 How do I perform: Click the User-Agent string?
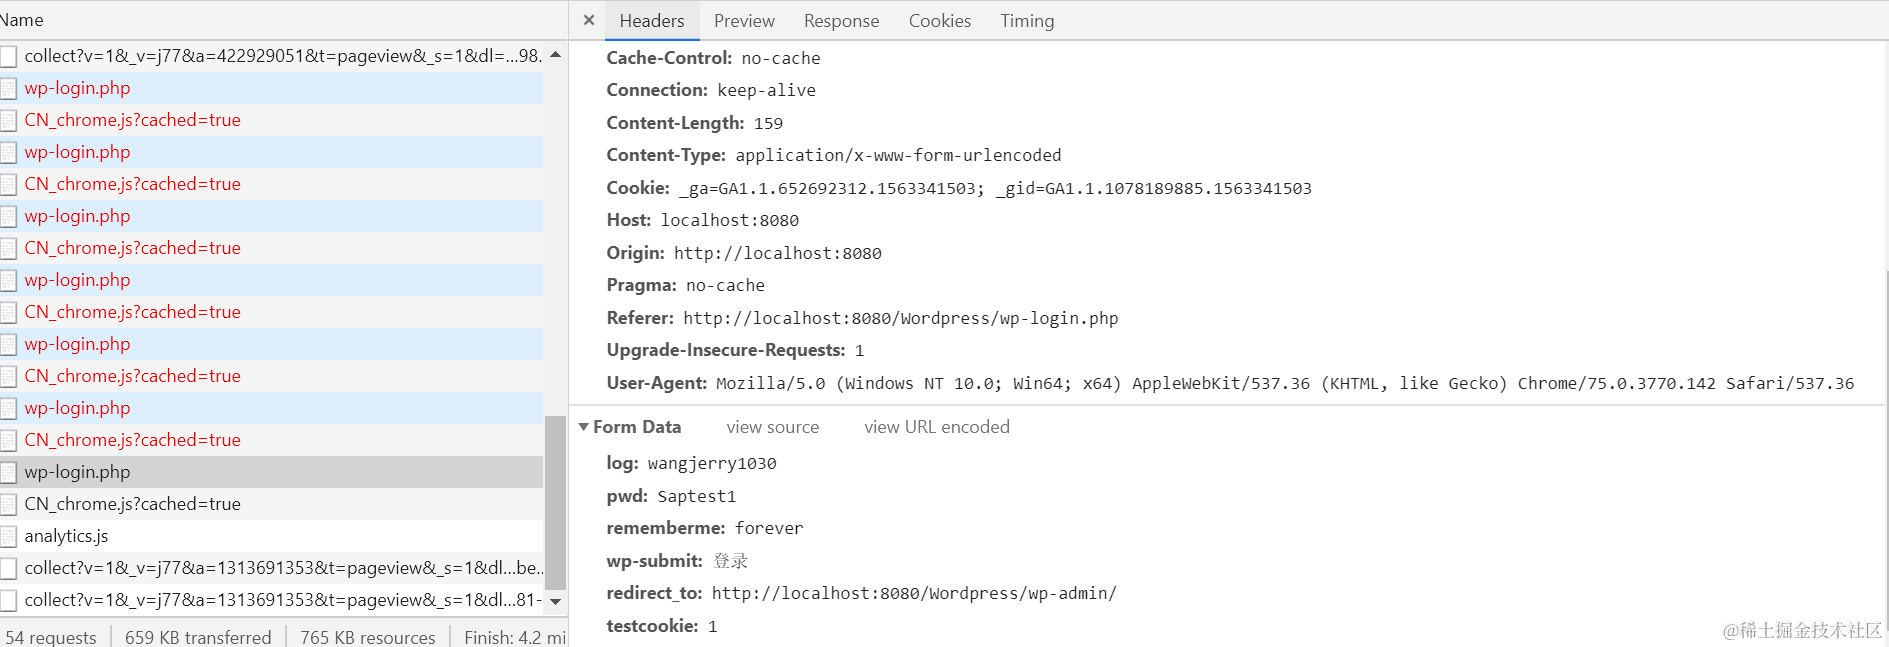[x=1285, y=383]
